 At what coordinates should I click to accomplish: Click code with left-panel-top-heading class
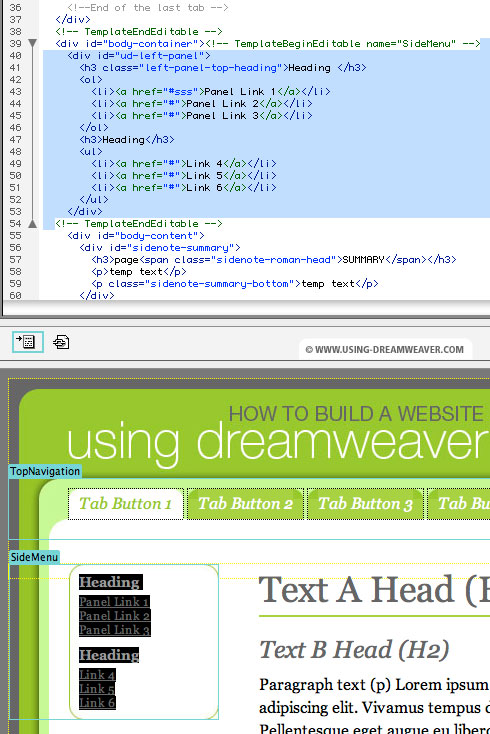pyautogui.click(x=223, y=67)
